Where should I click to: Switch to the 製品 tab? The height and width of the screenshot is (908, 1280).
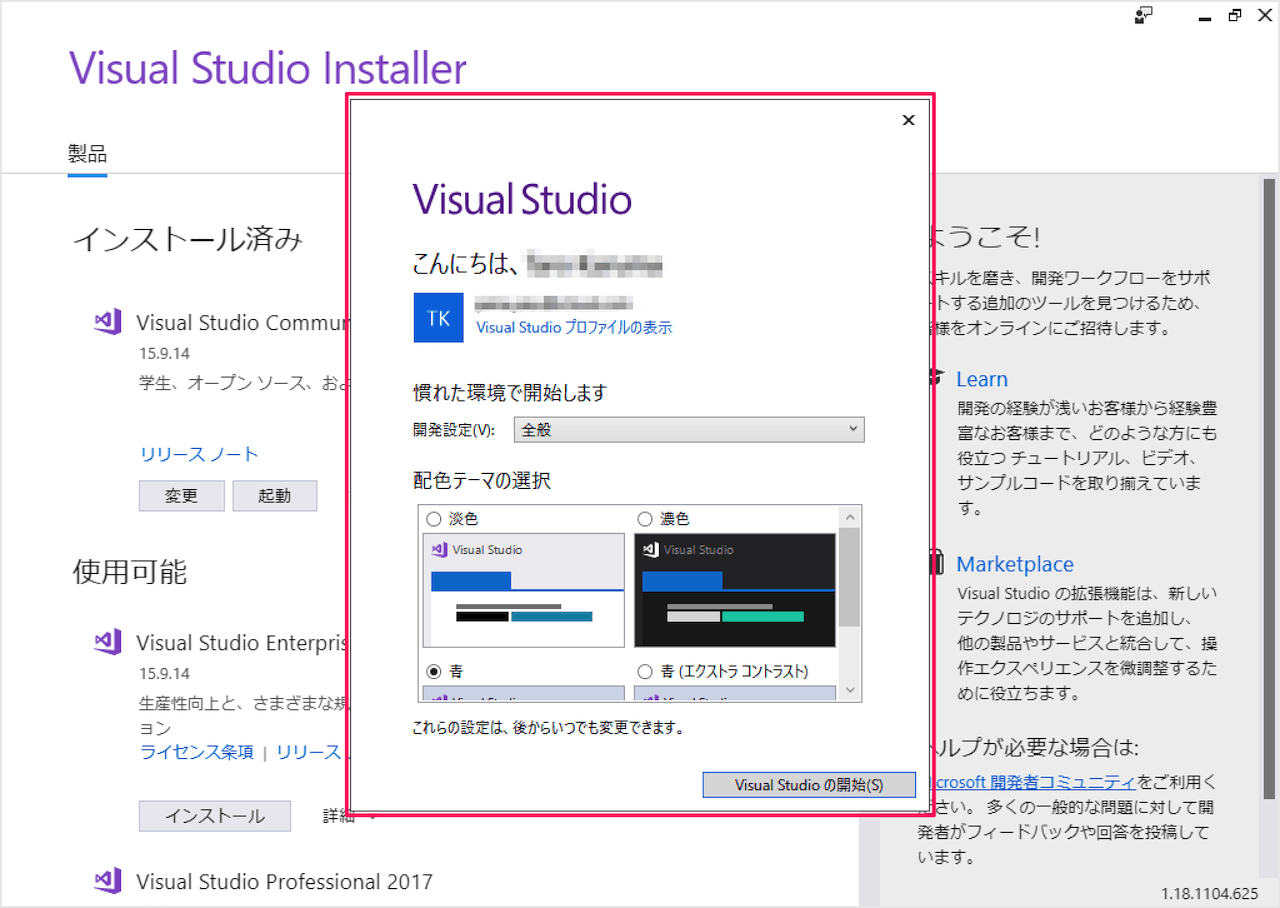click(87, 154)
